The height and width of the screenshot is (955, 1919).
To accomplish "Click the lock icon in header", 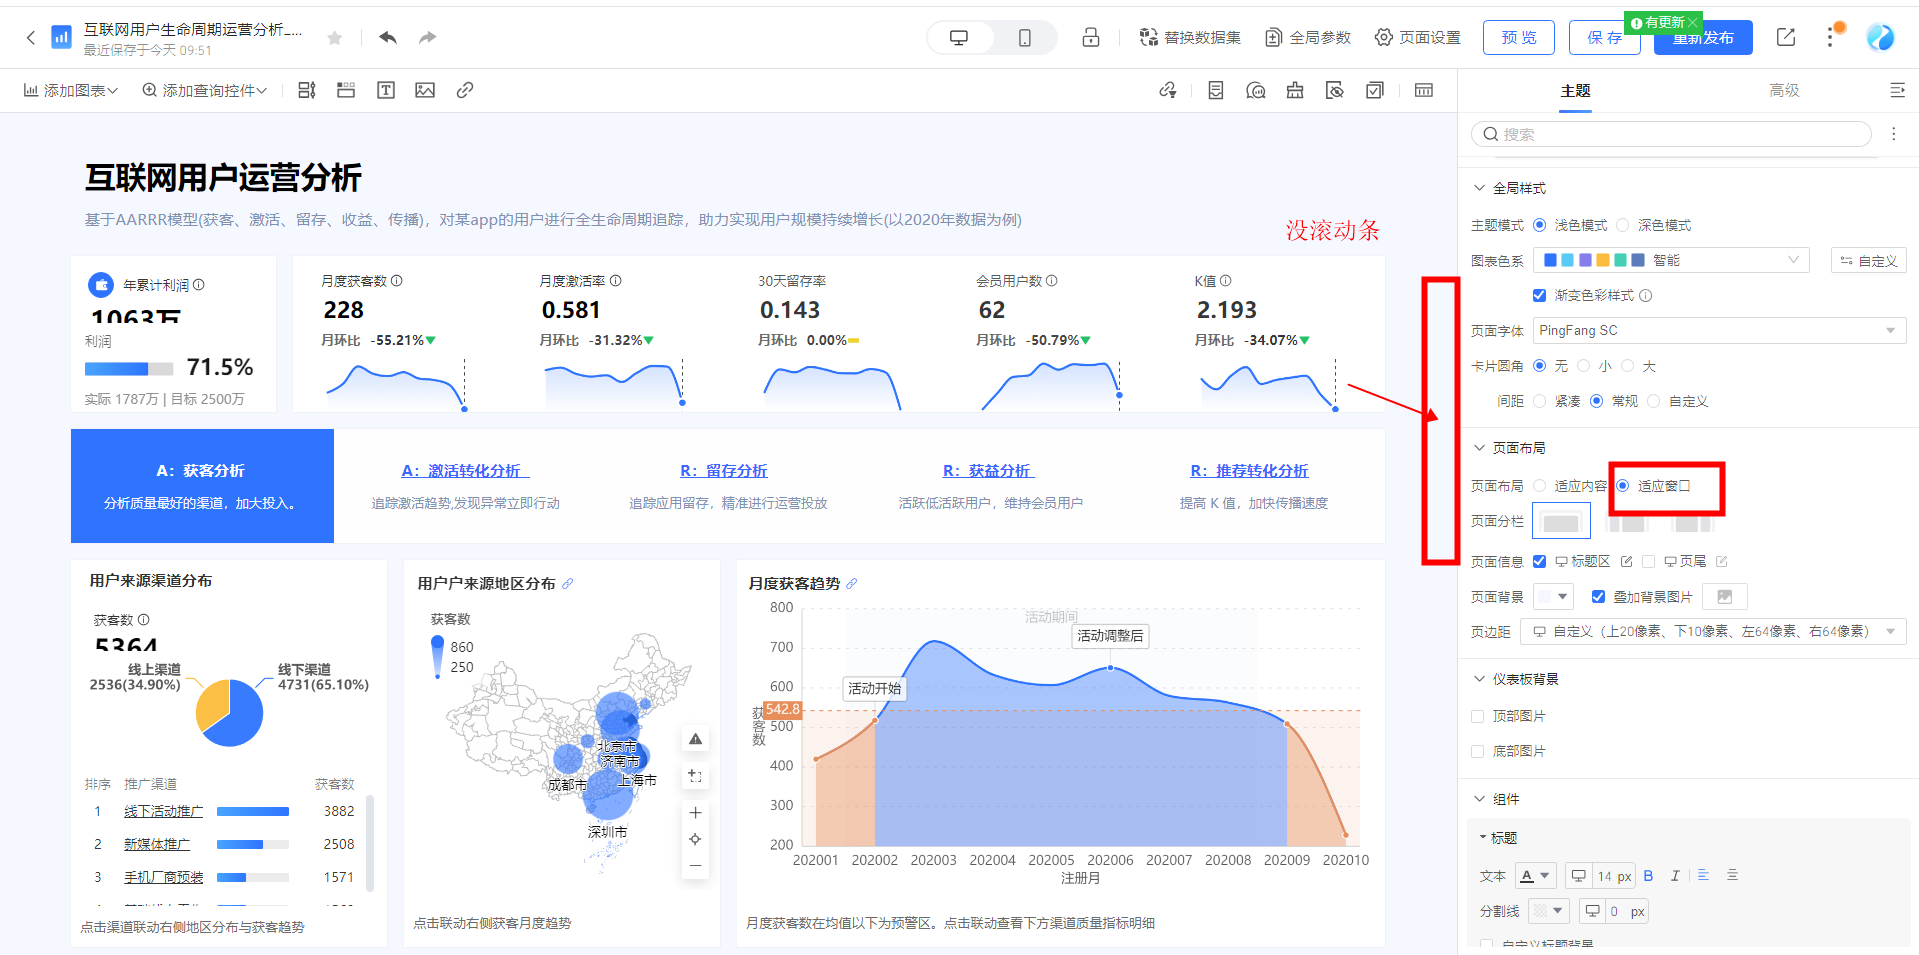I will click(x=1090, y=38).
